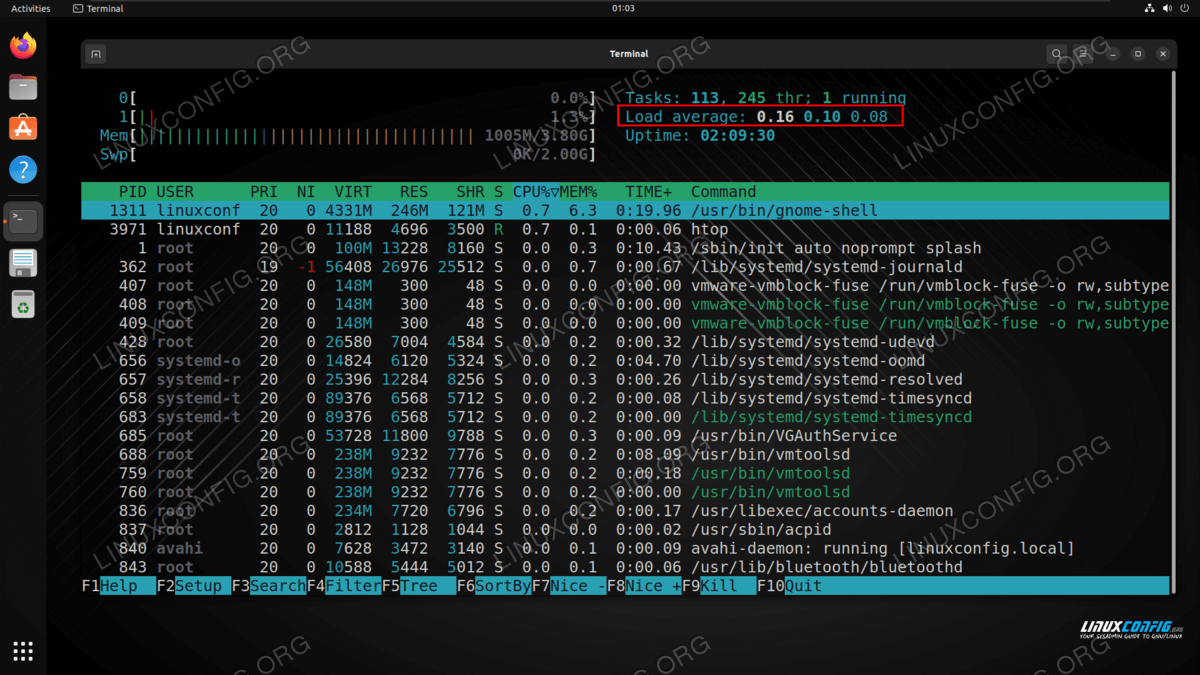Image resolution: width=1200 pixels, height=675 pixels.
Task: Select the /usr/bin/VGAuthService row
Action: point(625,436)
